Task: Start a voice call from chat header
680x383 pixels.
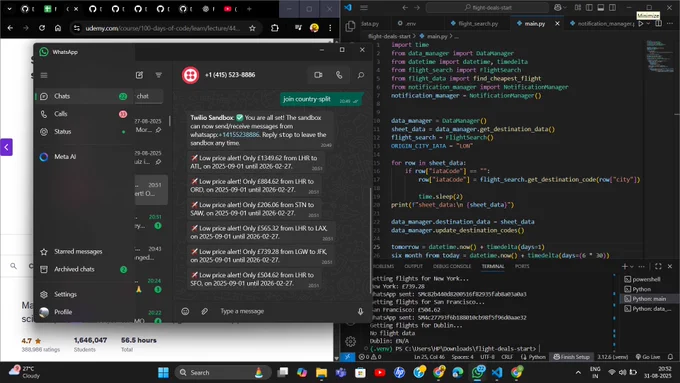Action: coord(339,75)
